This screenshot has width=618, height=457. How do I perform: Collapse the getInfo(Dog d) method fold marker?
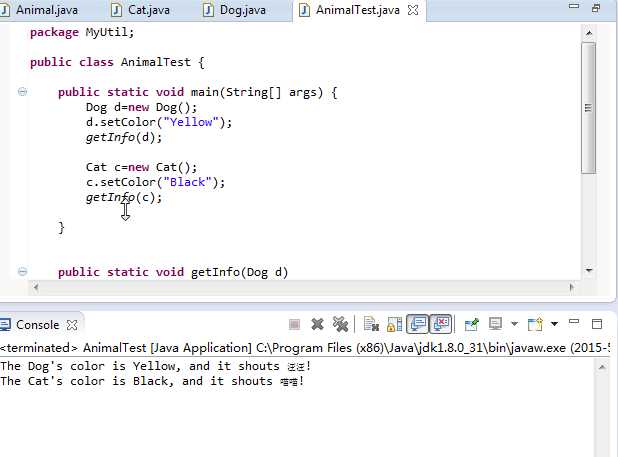coord(22,271)
